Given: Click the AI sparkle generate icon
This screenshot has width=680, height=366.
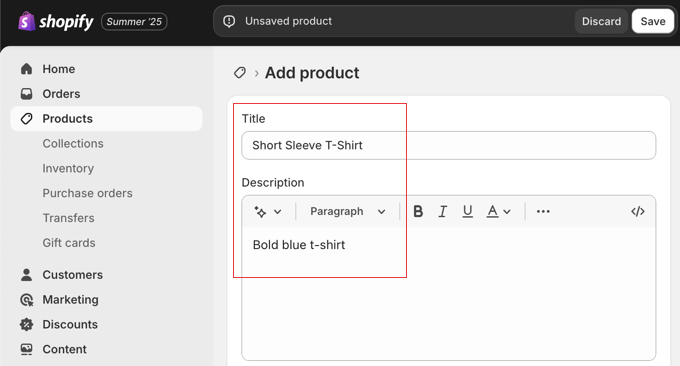Looking at the screenshot, I should [260, 212].
